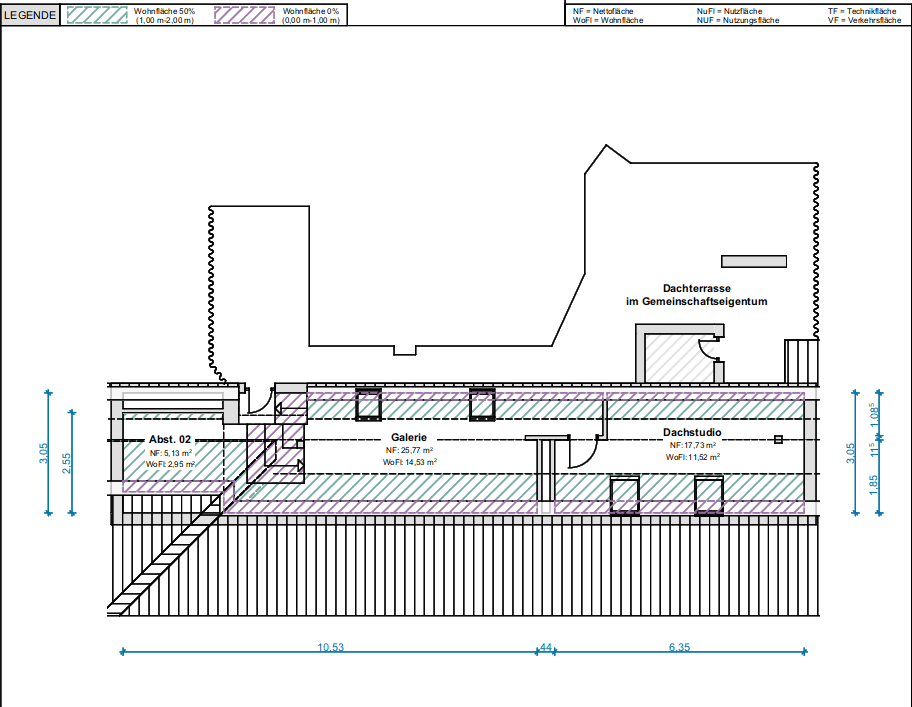Image resolution: width=912 pixels, height=707 pixels.
Task: Click the '10,53' horizontal dimension
Action: pos(330,647)
